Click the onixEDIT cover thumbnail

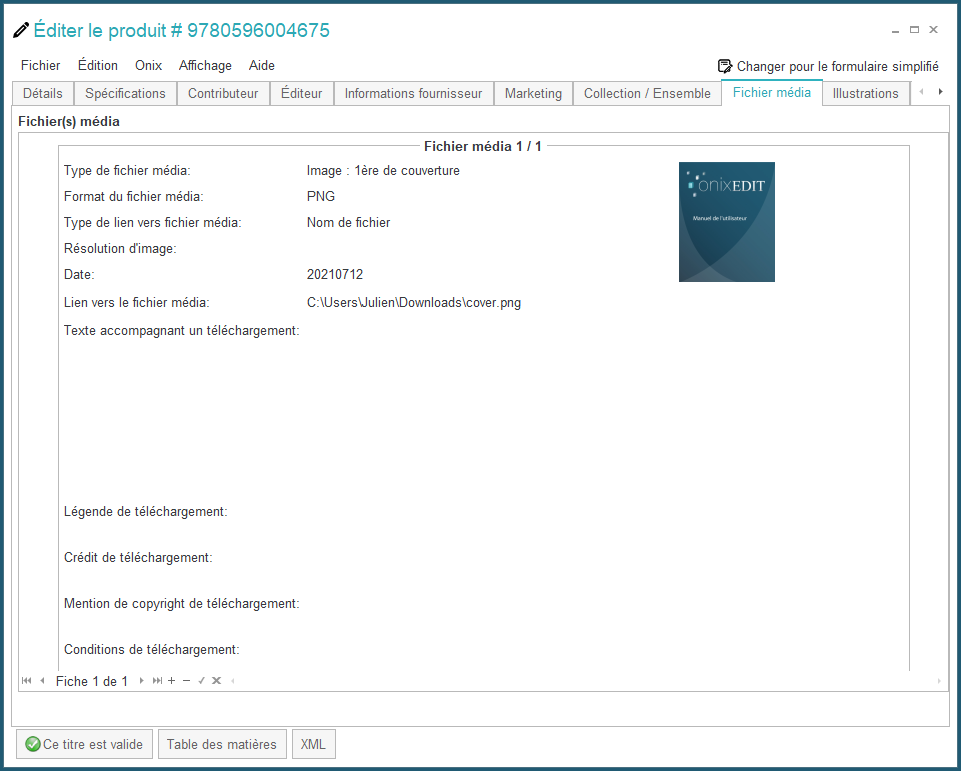coord(727,222)
